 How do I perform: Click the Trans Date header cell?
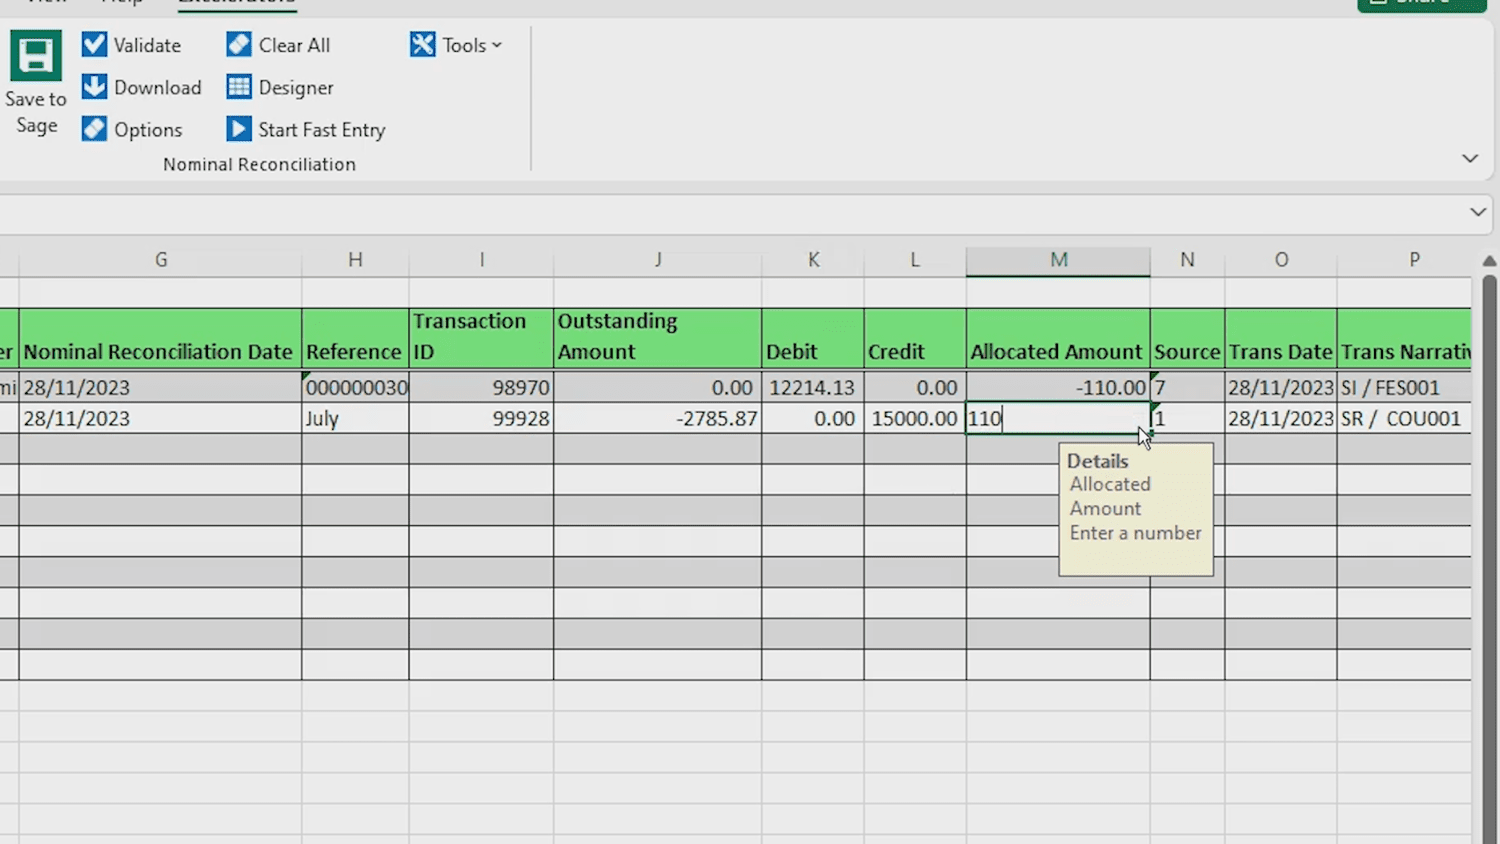tap(1281, 338)
